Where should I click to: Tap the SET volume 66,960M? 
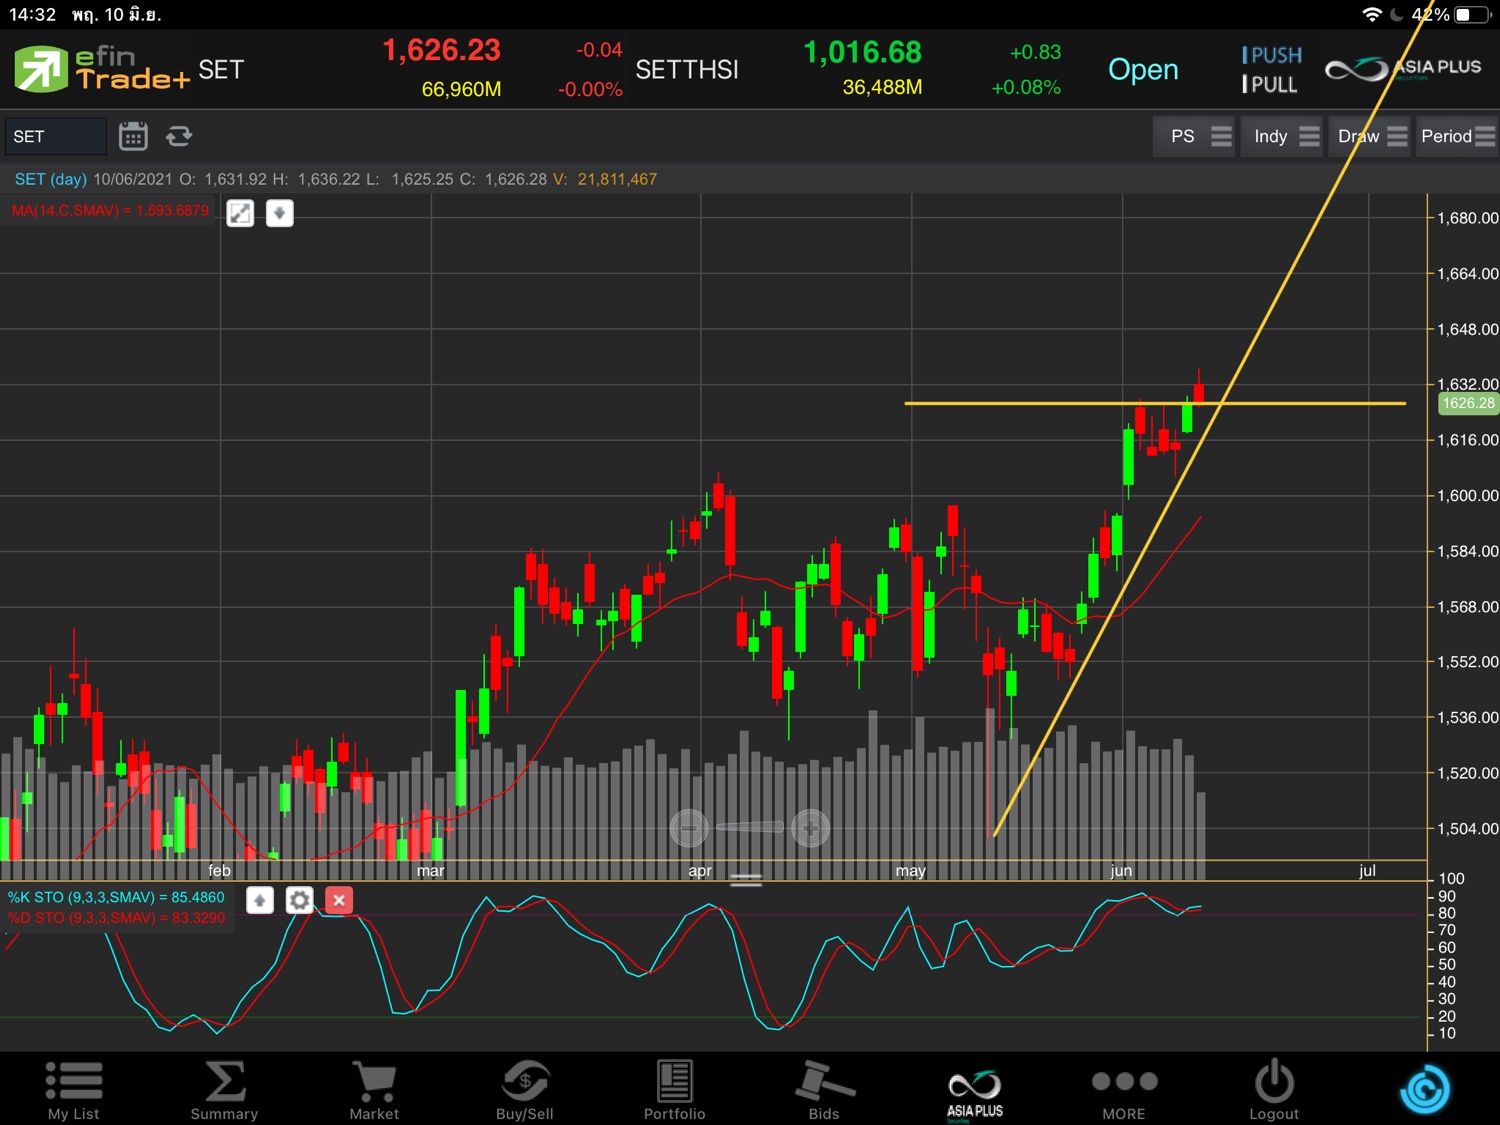coord(461,89)
